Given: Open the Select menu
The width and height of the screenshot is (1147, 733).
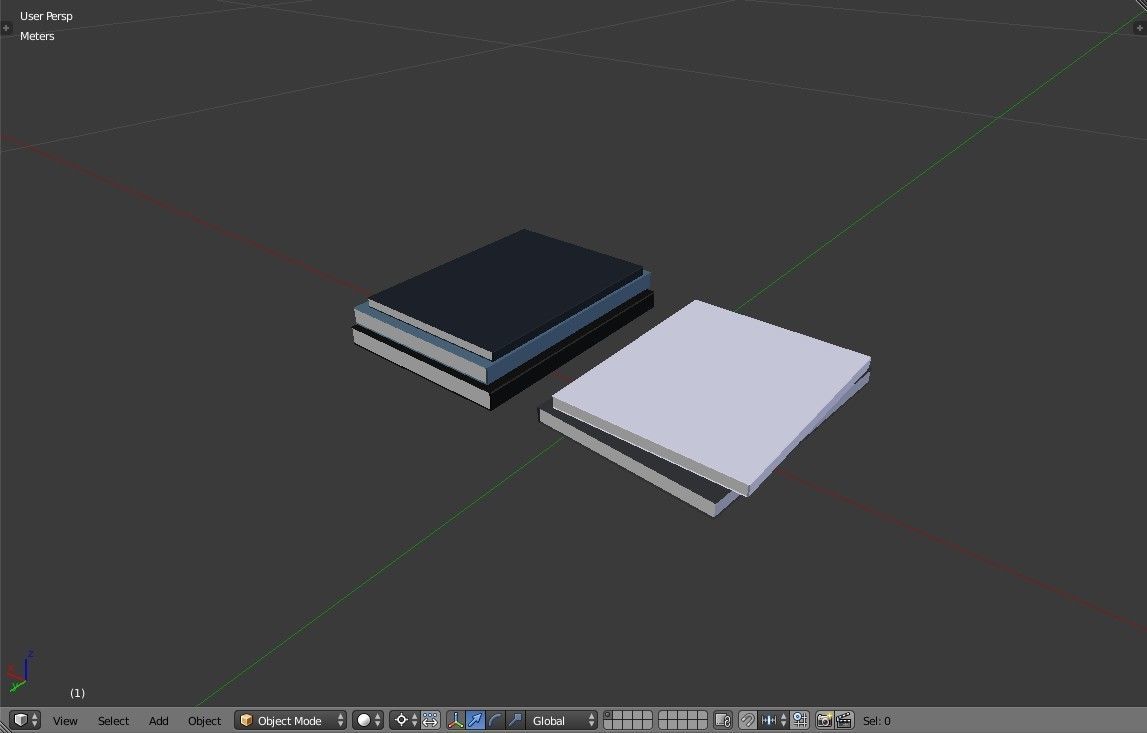Looking at the screenshot, I should pyautogui.click(x=113, y=721).
